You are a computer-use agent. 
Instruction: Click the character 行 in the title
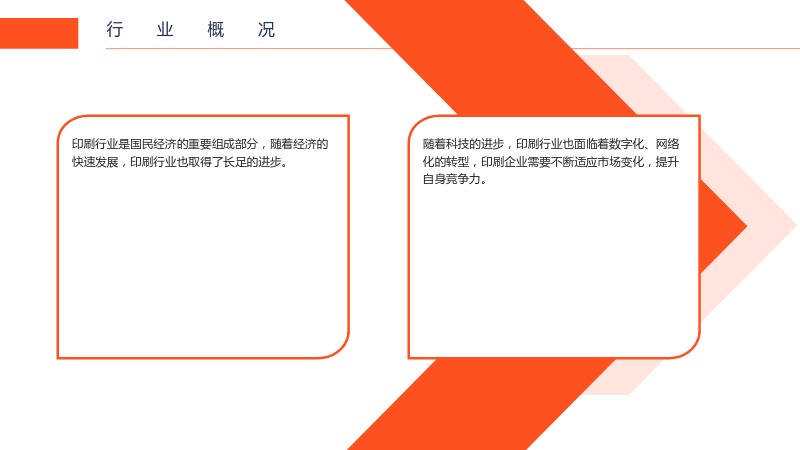pos(115,30)
